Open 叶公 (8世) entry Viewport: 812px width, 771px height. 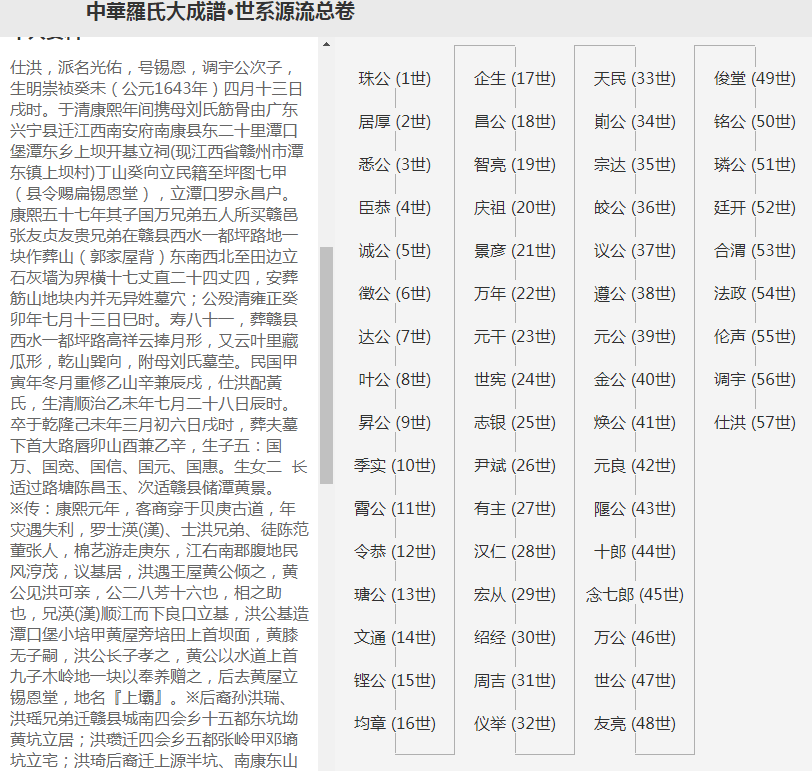pos(395,380)
